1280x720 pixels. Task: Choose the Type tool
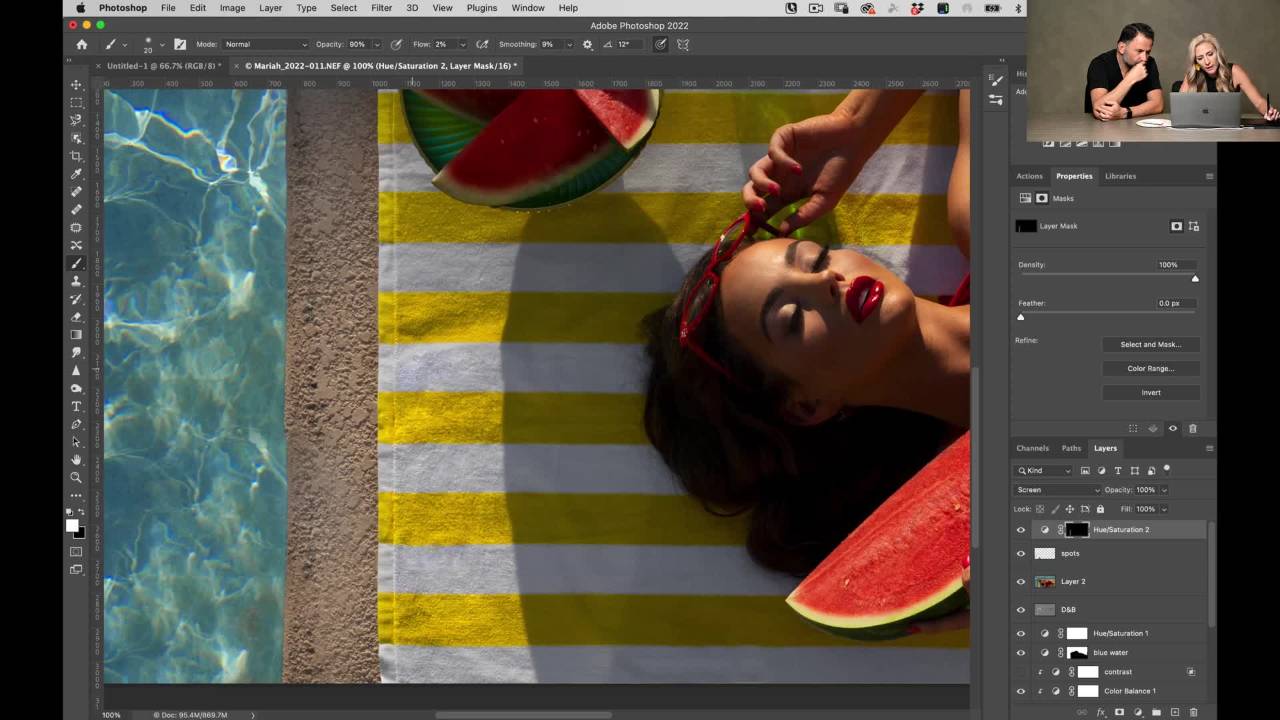pyautogui.click(x=76, y=406)
